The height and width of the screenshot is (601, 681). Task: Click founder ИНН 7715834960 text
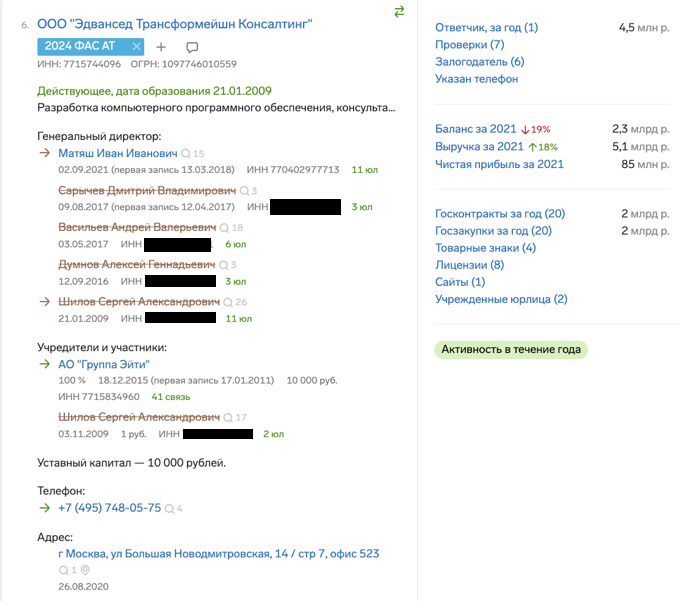(x=99, y=397)
